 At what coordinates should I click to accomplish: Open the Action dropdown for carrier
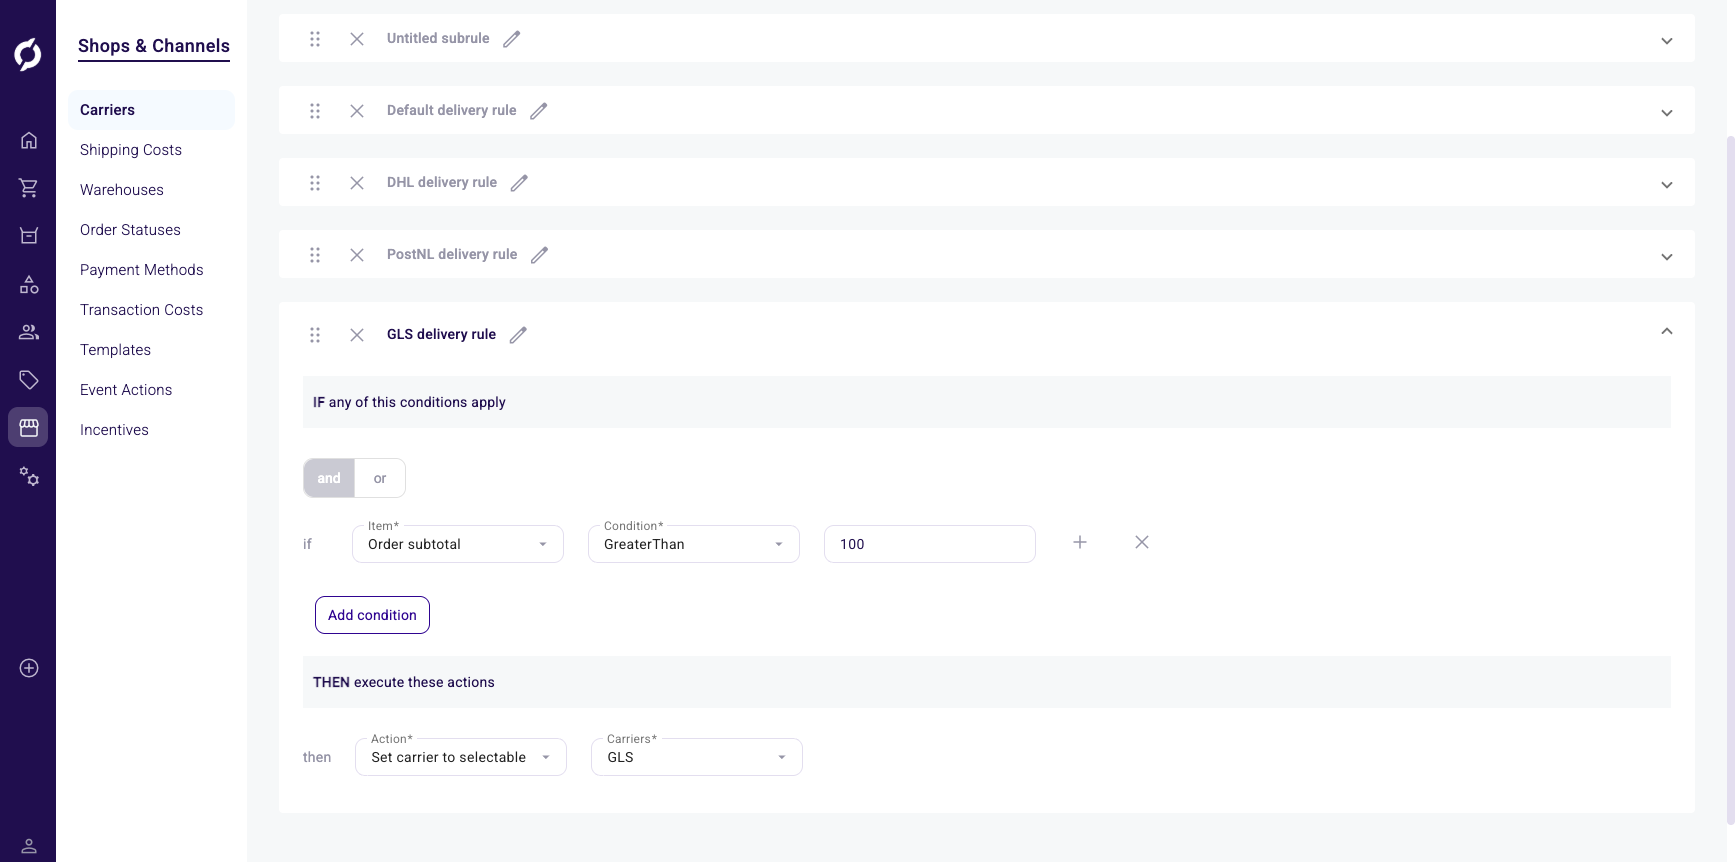click(x=461, y=757)
